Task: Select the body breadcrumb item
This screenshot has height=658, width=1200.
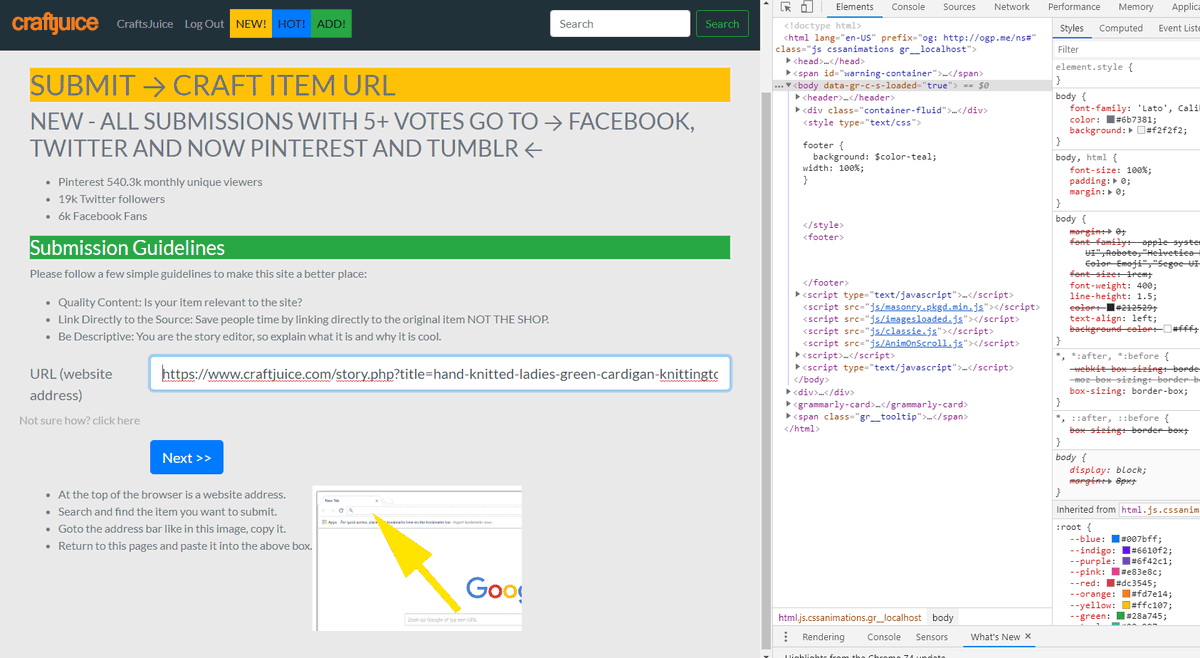Action: (x=943, y=618)
